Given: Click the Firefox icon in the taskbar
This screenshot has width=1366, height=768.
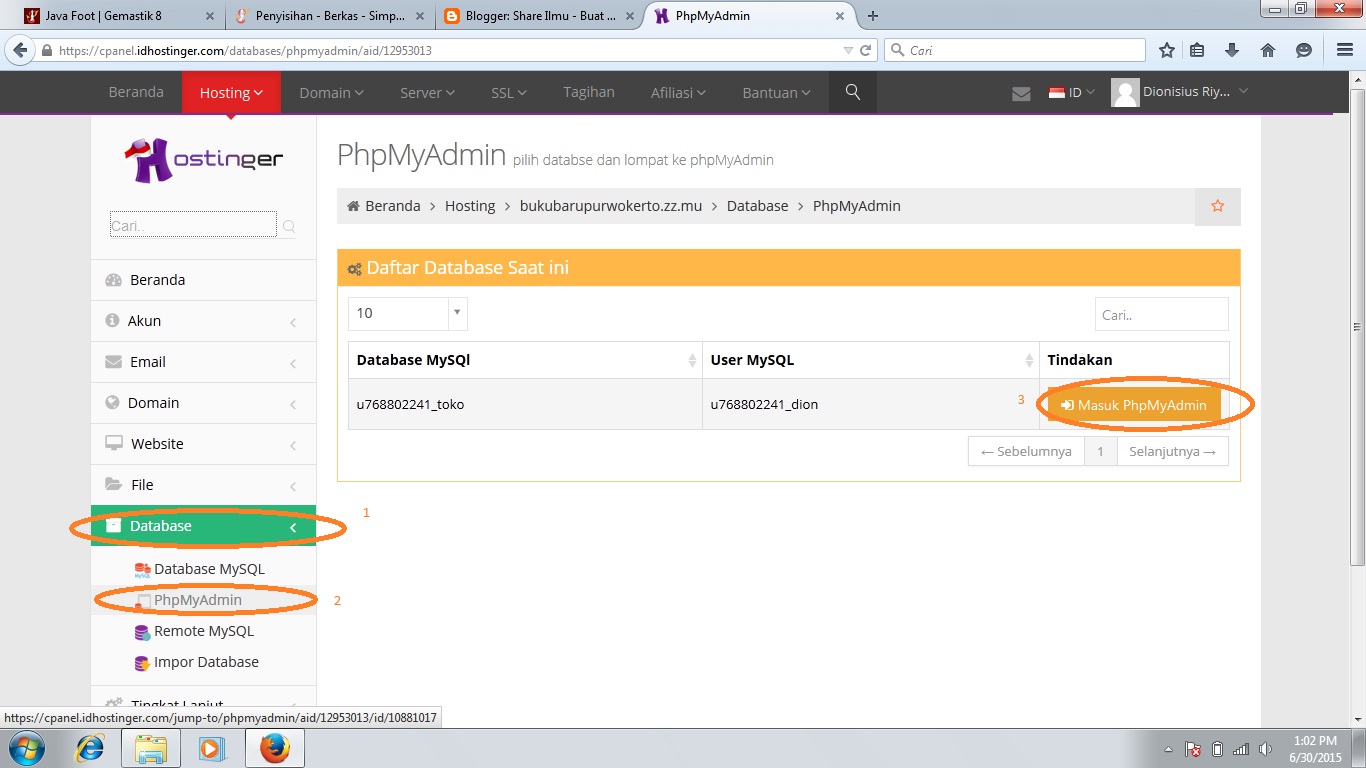Looking at the screenshot, I should tap(274, 748).
